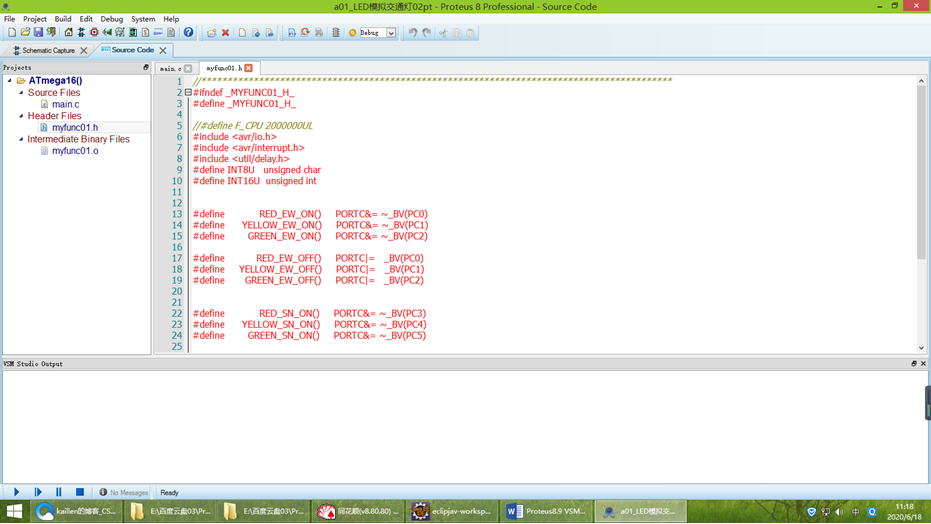This screenshot has width=931, height=524.
Task: Open the Bill of Materials toolbar icon
Action: click(x=145, y=33)
